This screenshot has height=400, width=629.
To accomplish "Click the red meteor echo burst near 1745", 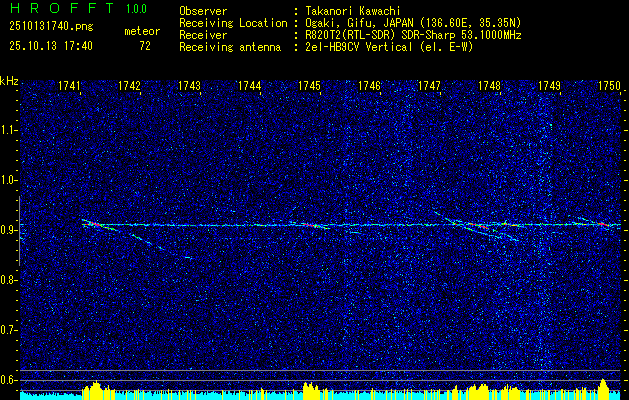I will (x=310, y=225).
